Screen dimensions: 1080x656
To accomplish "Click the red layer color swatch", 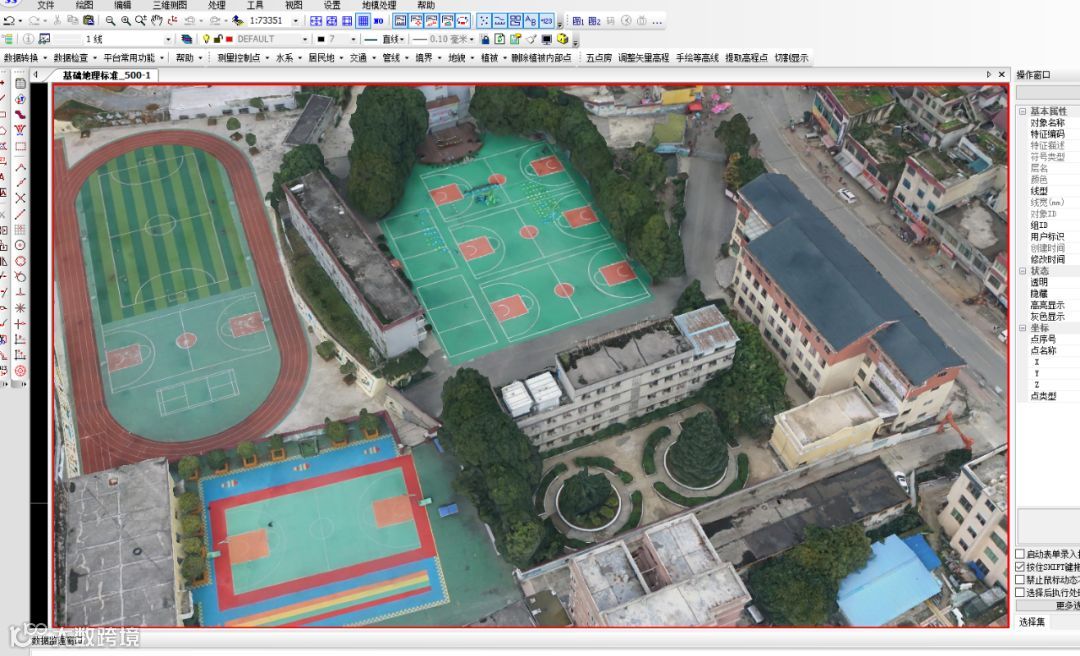I will tap(229, 39).
